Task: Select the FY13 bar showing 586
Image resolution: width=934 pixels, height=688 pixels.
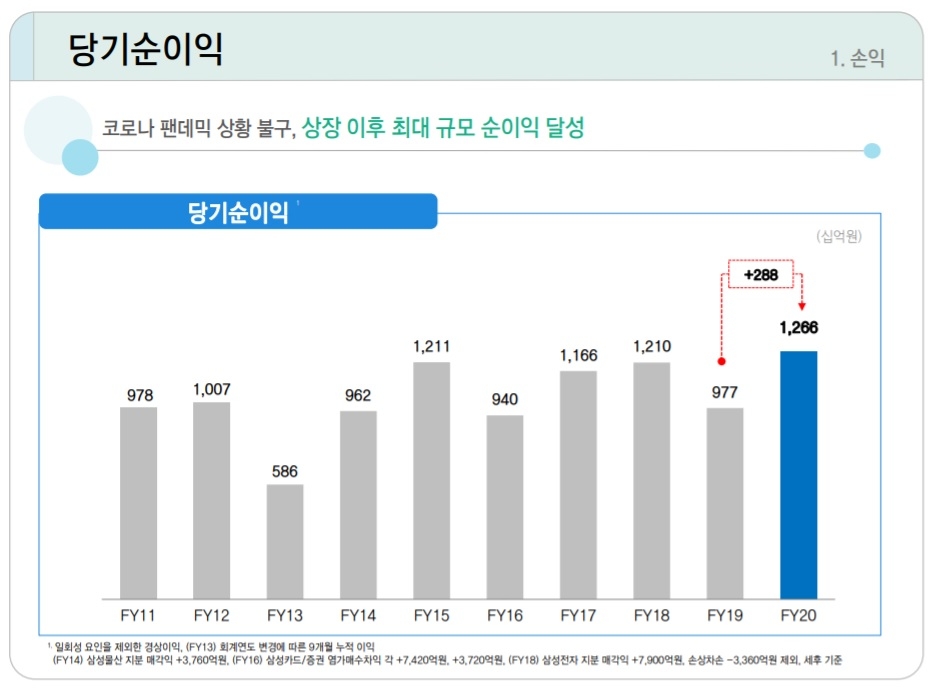Action: 285,540
